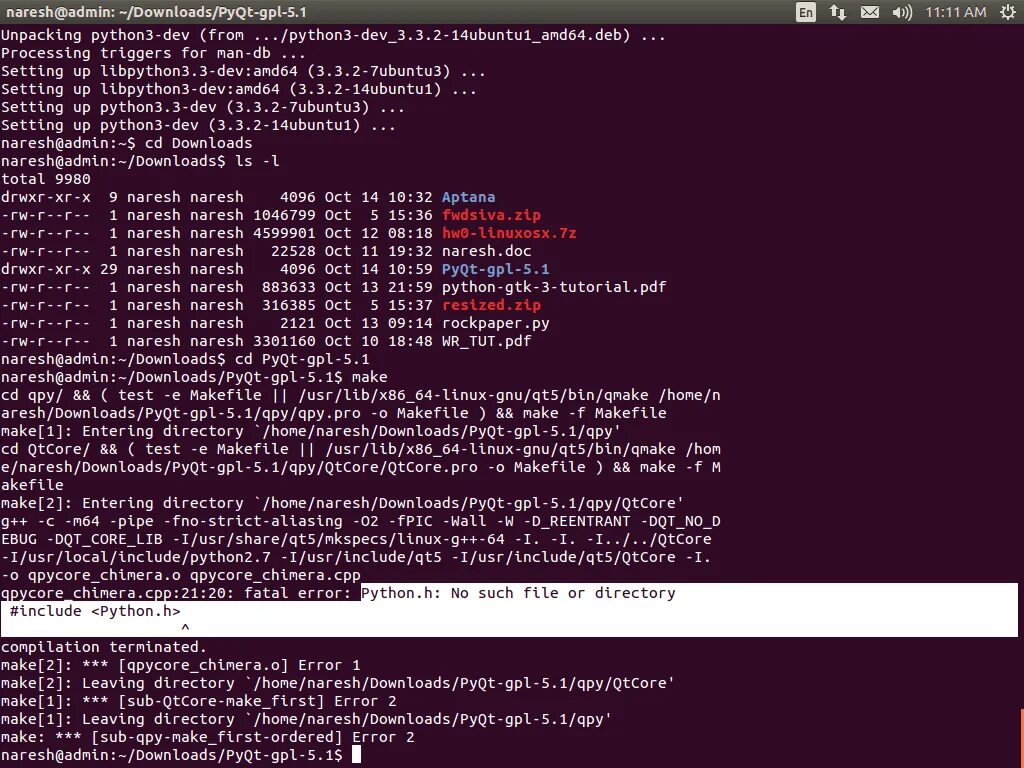Click the 'cd Downloads' command text
Image resolution: width=1024 pixels, height=768 pixels.
[x=199, y=143]
